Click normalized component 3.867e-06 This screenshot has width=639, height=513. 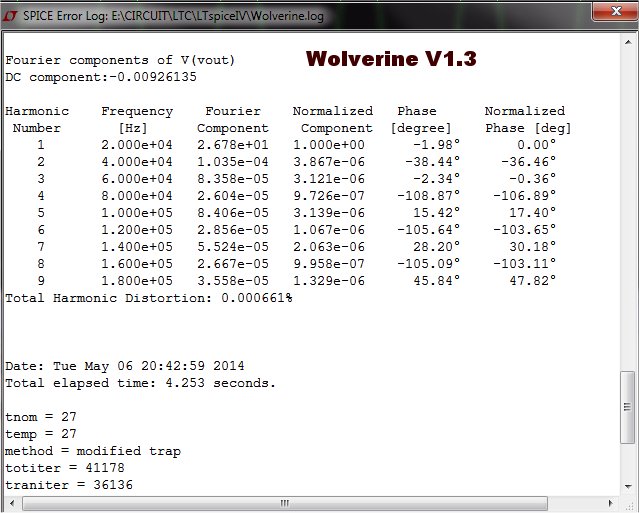[x=329, y=162]
